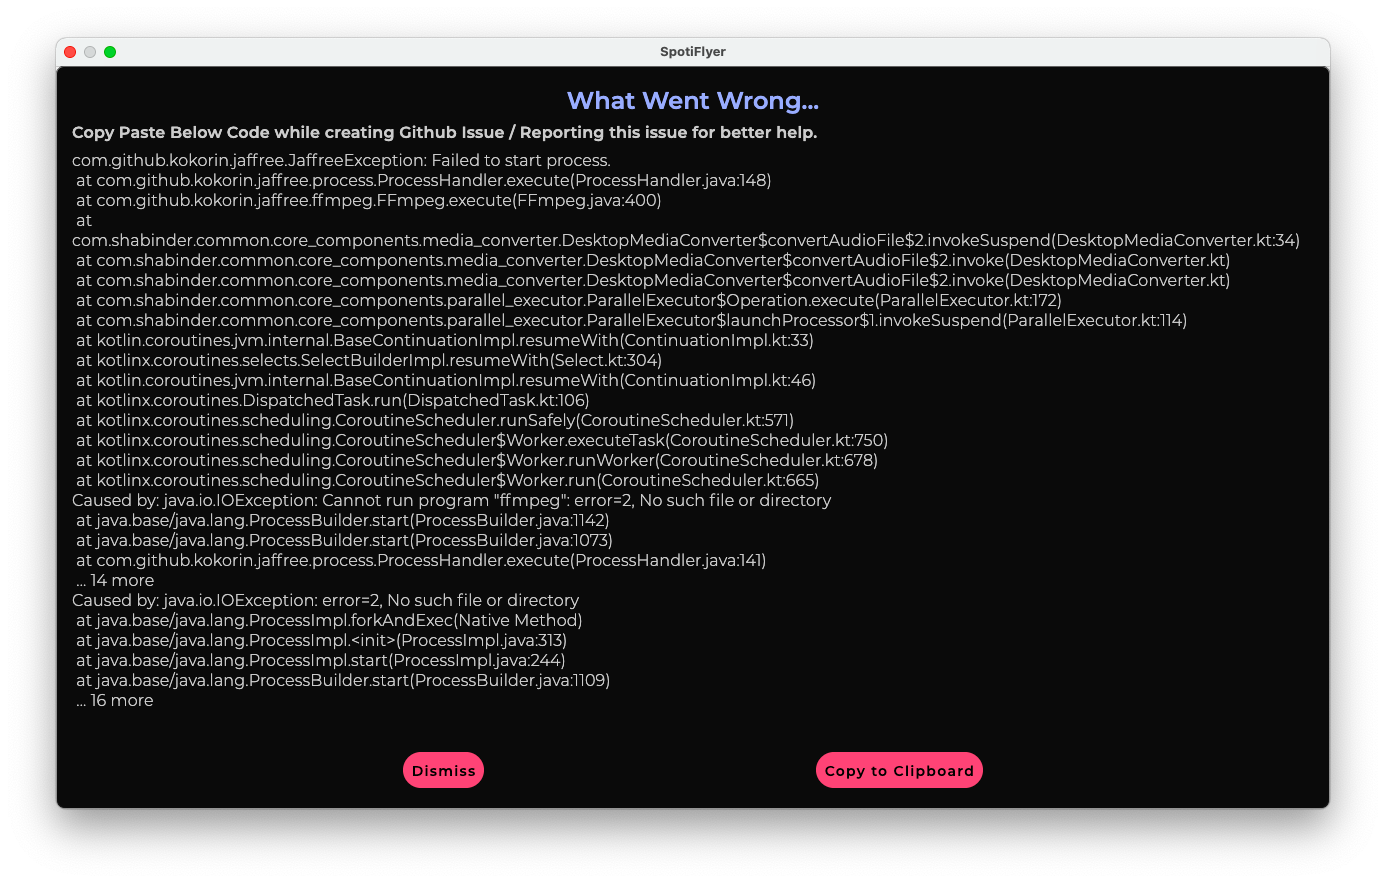Click the DesktopMediaConverter.kt:34 invokeSuspend line
This screenshot has height=883, width=1386.
(686, 240)
